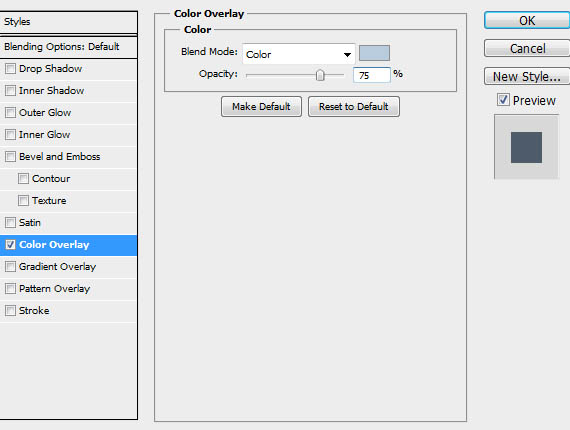Uncheck the Color Overlay checkbox
570x430 pixels.
coord(10,245)
